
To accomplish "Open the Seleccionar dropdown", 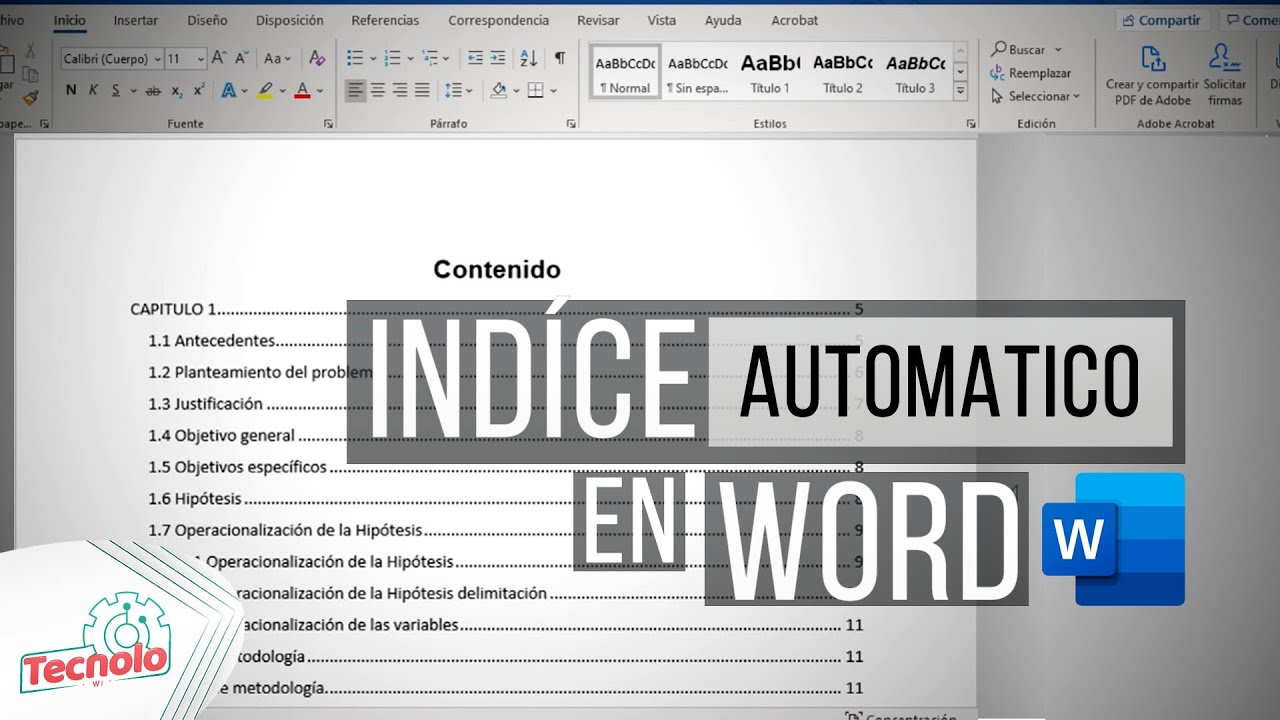I will (x=1037, y=96).
